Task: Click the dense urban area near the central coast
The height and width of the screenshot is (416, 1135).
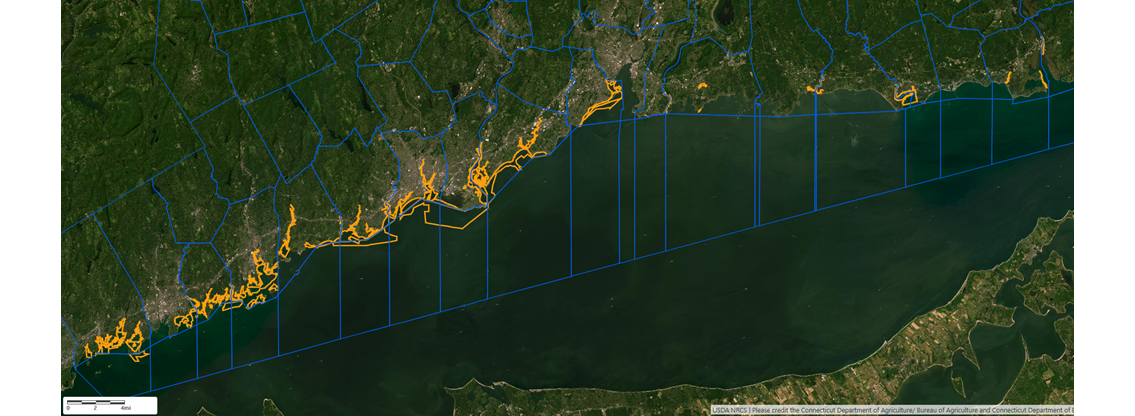Action: 410,170
